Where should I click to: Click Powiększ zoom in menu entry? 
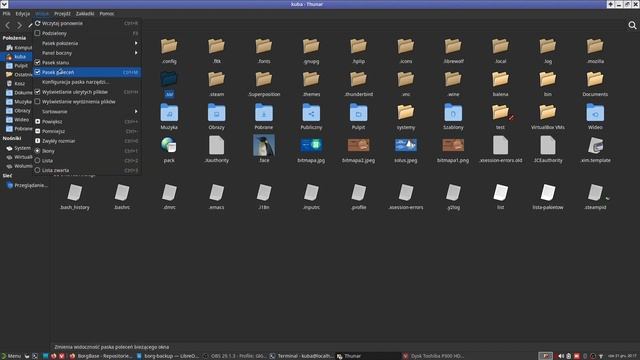point(87,121)
